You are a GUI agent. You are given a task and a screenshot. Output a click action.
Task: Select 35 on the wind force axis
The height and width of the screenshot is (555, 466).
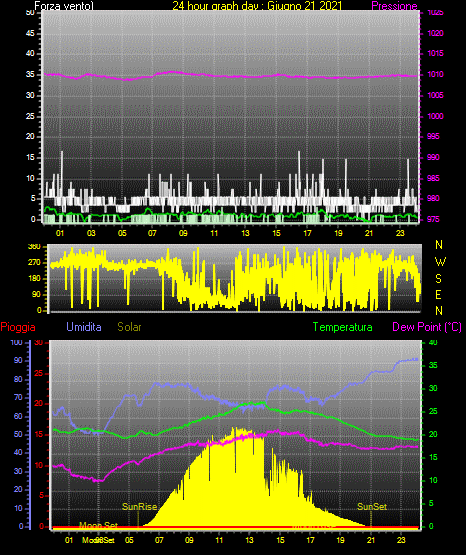(30, 74)
